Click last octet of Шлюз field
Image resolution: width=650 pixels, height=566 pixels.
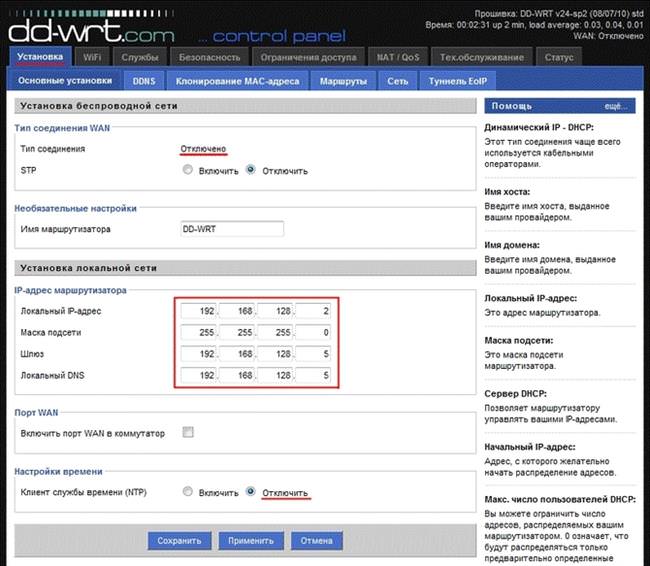(313, 354)
